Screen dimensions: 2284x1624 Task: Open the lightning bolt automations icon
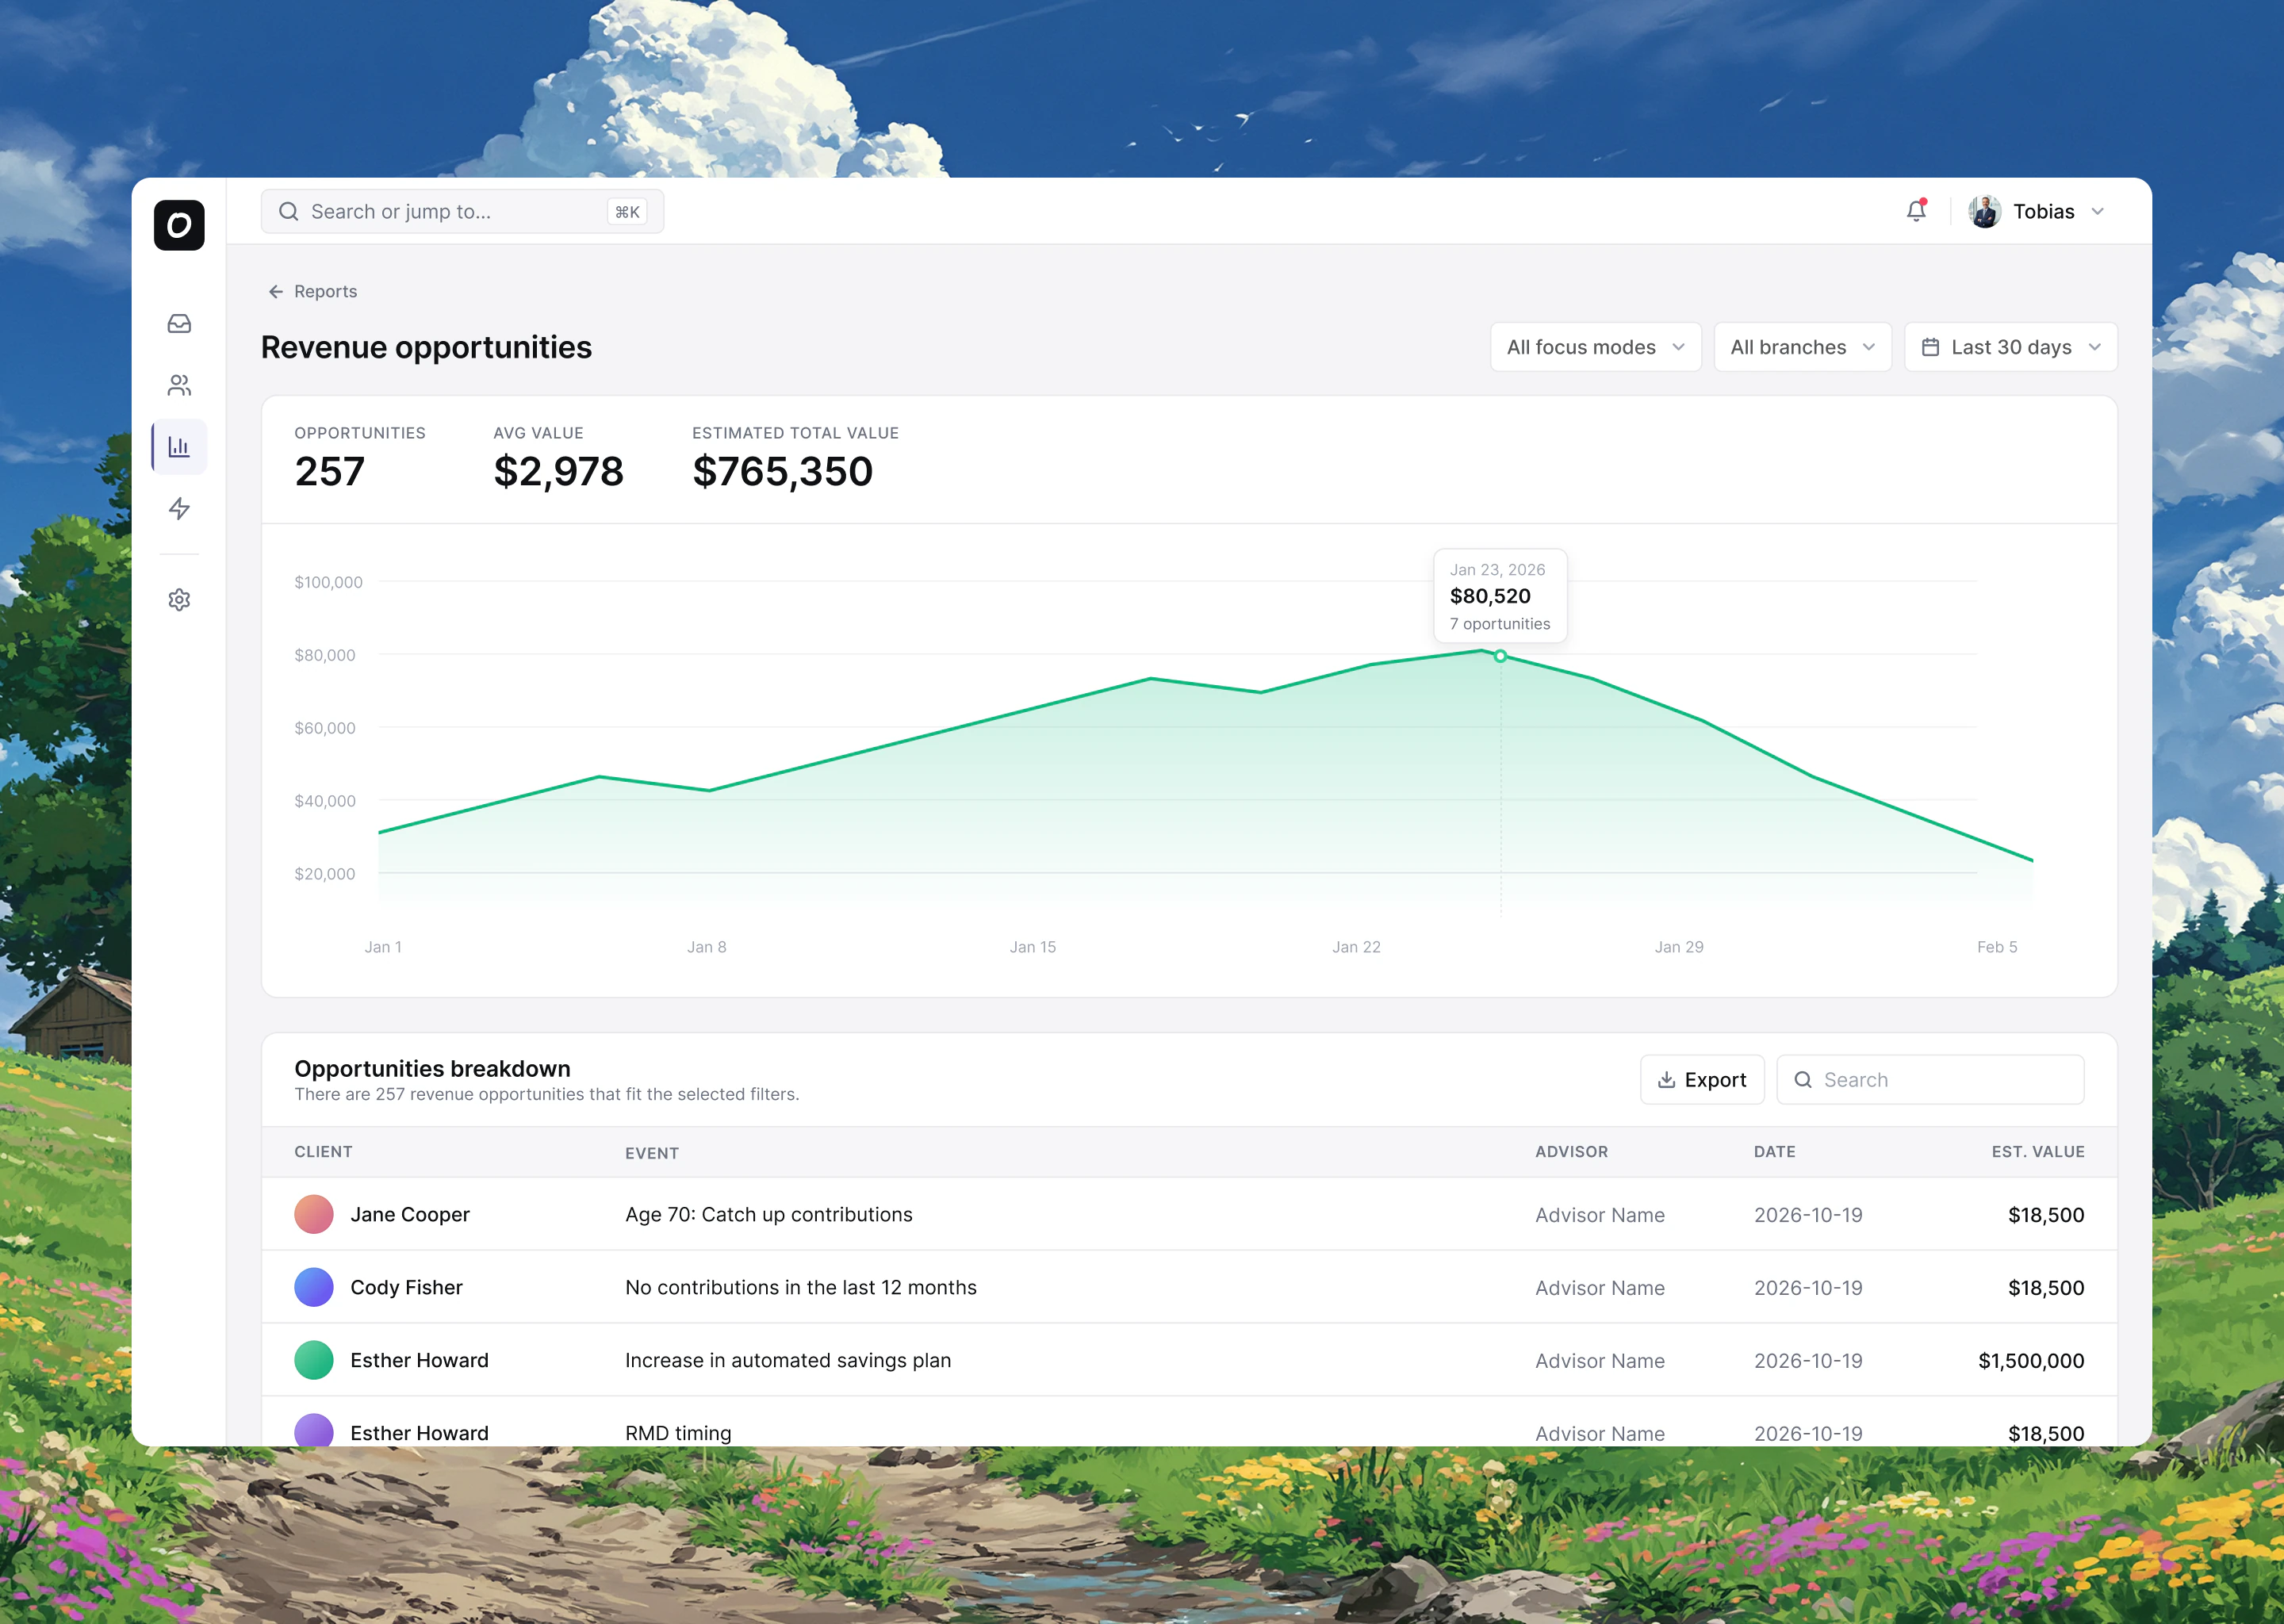[179, 509]
